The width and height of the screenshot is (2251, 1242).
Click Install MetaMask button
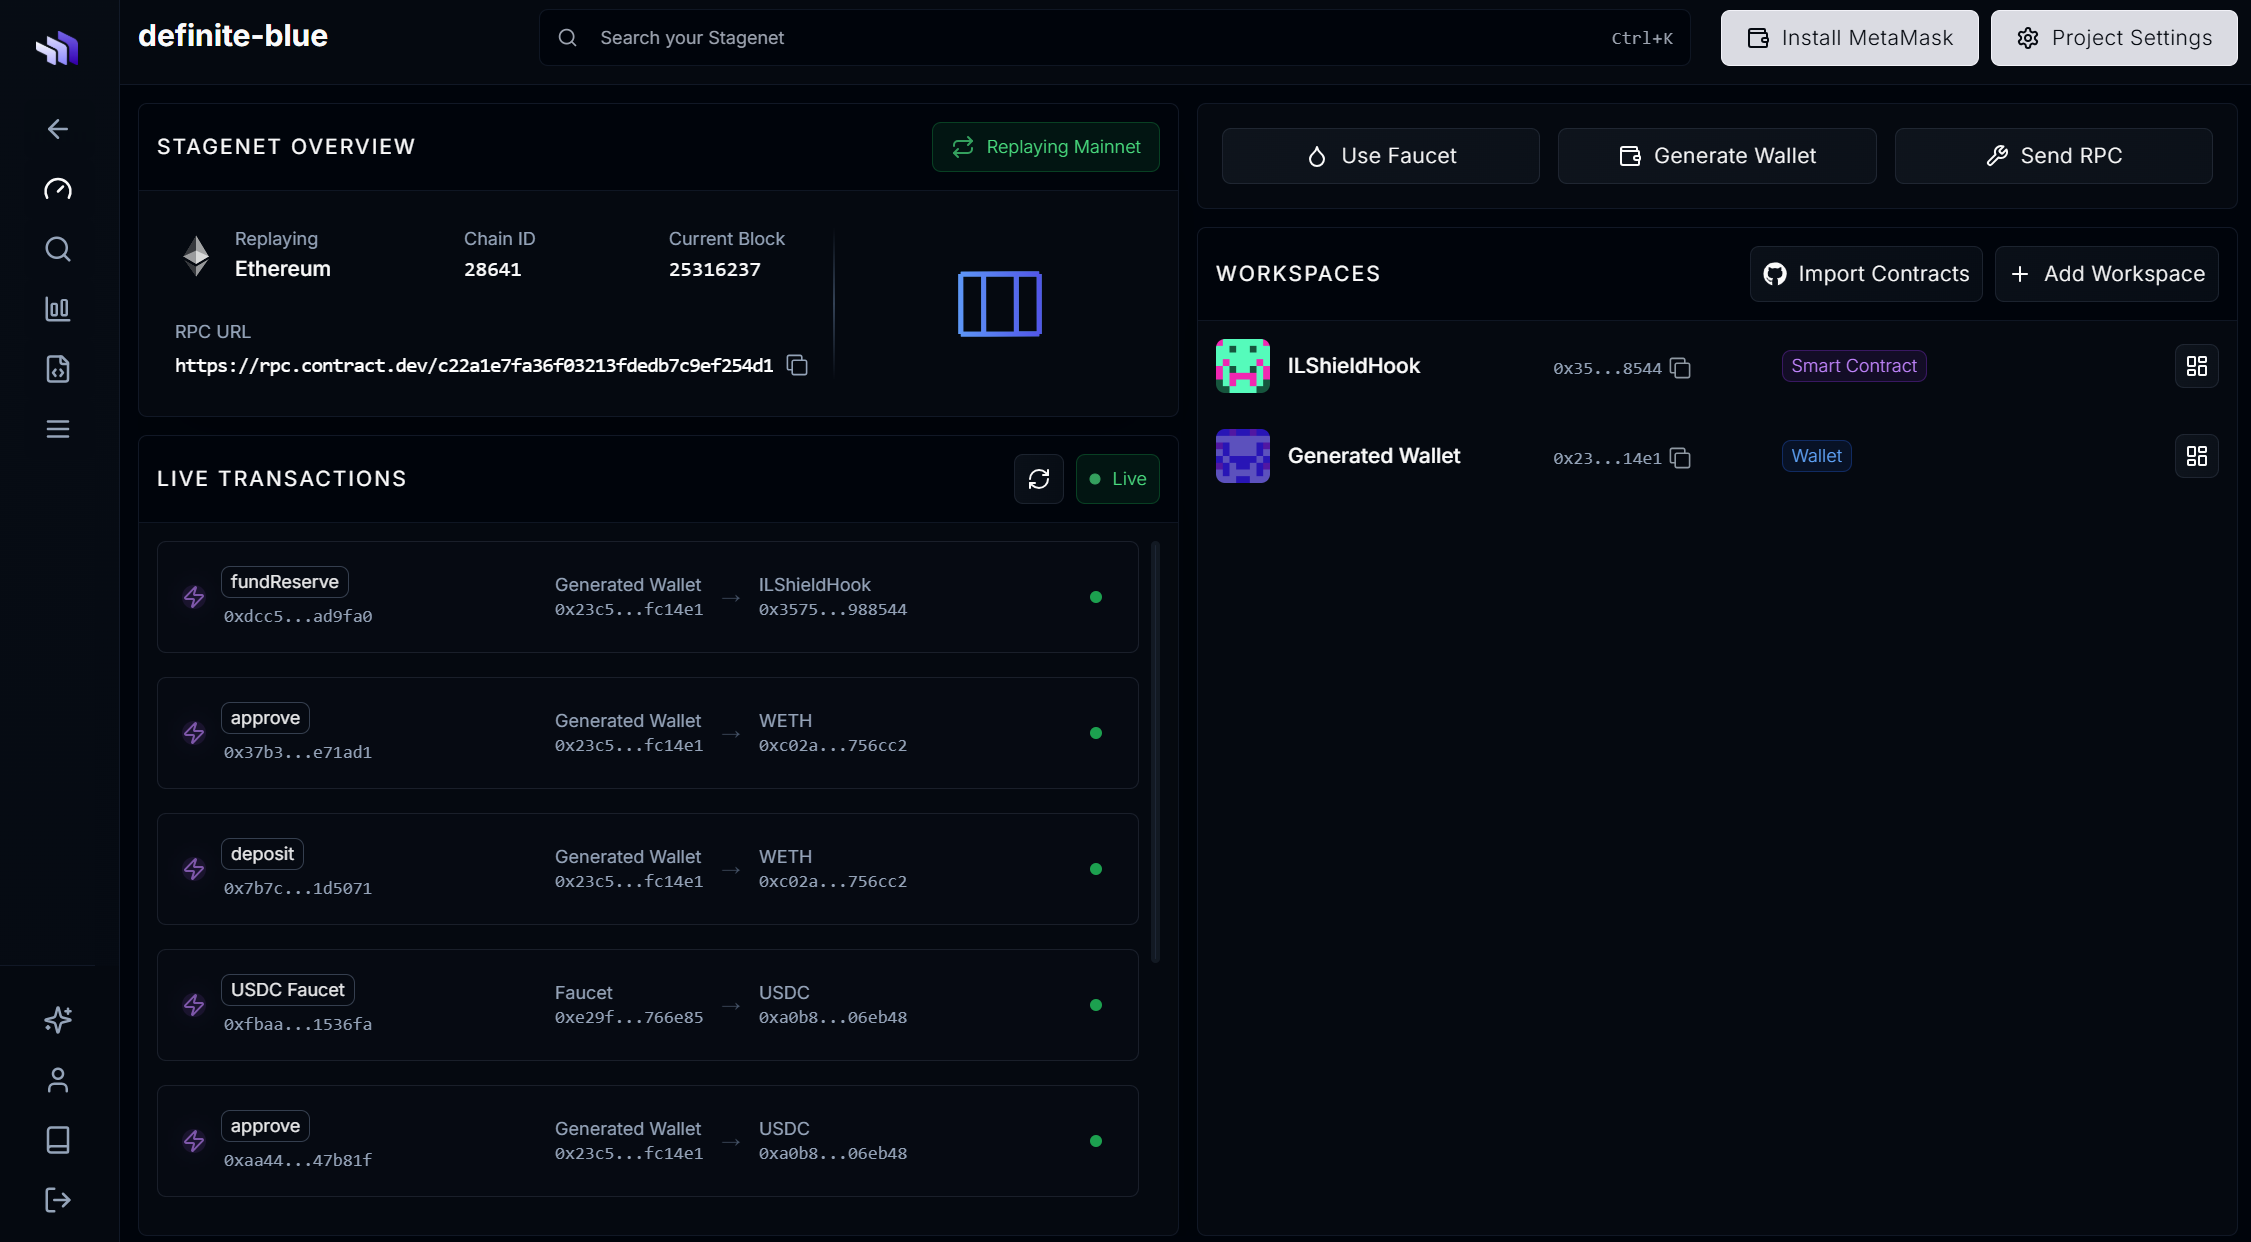pyautogui.click(x=1850, y=38)
